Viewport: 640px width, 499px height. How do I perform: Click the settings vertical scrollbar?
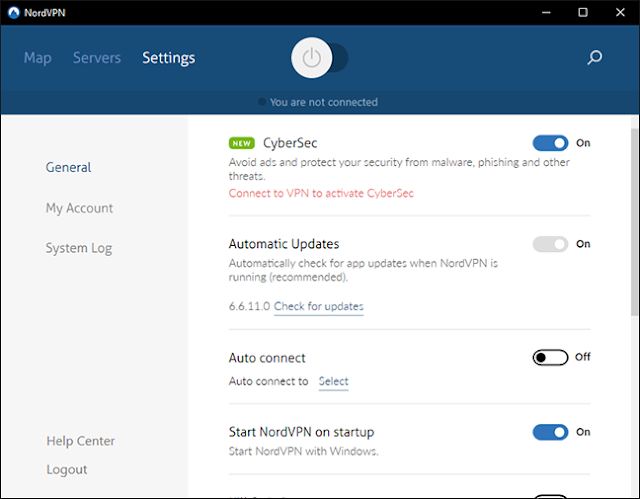pos(634,222)
